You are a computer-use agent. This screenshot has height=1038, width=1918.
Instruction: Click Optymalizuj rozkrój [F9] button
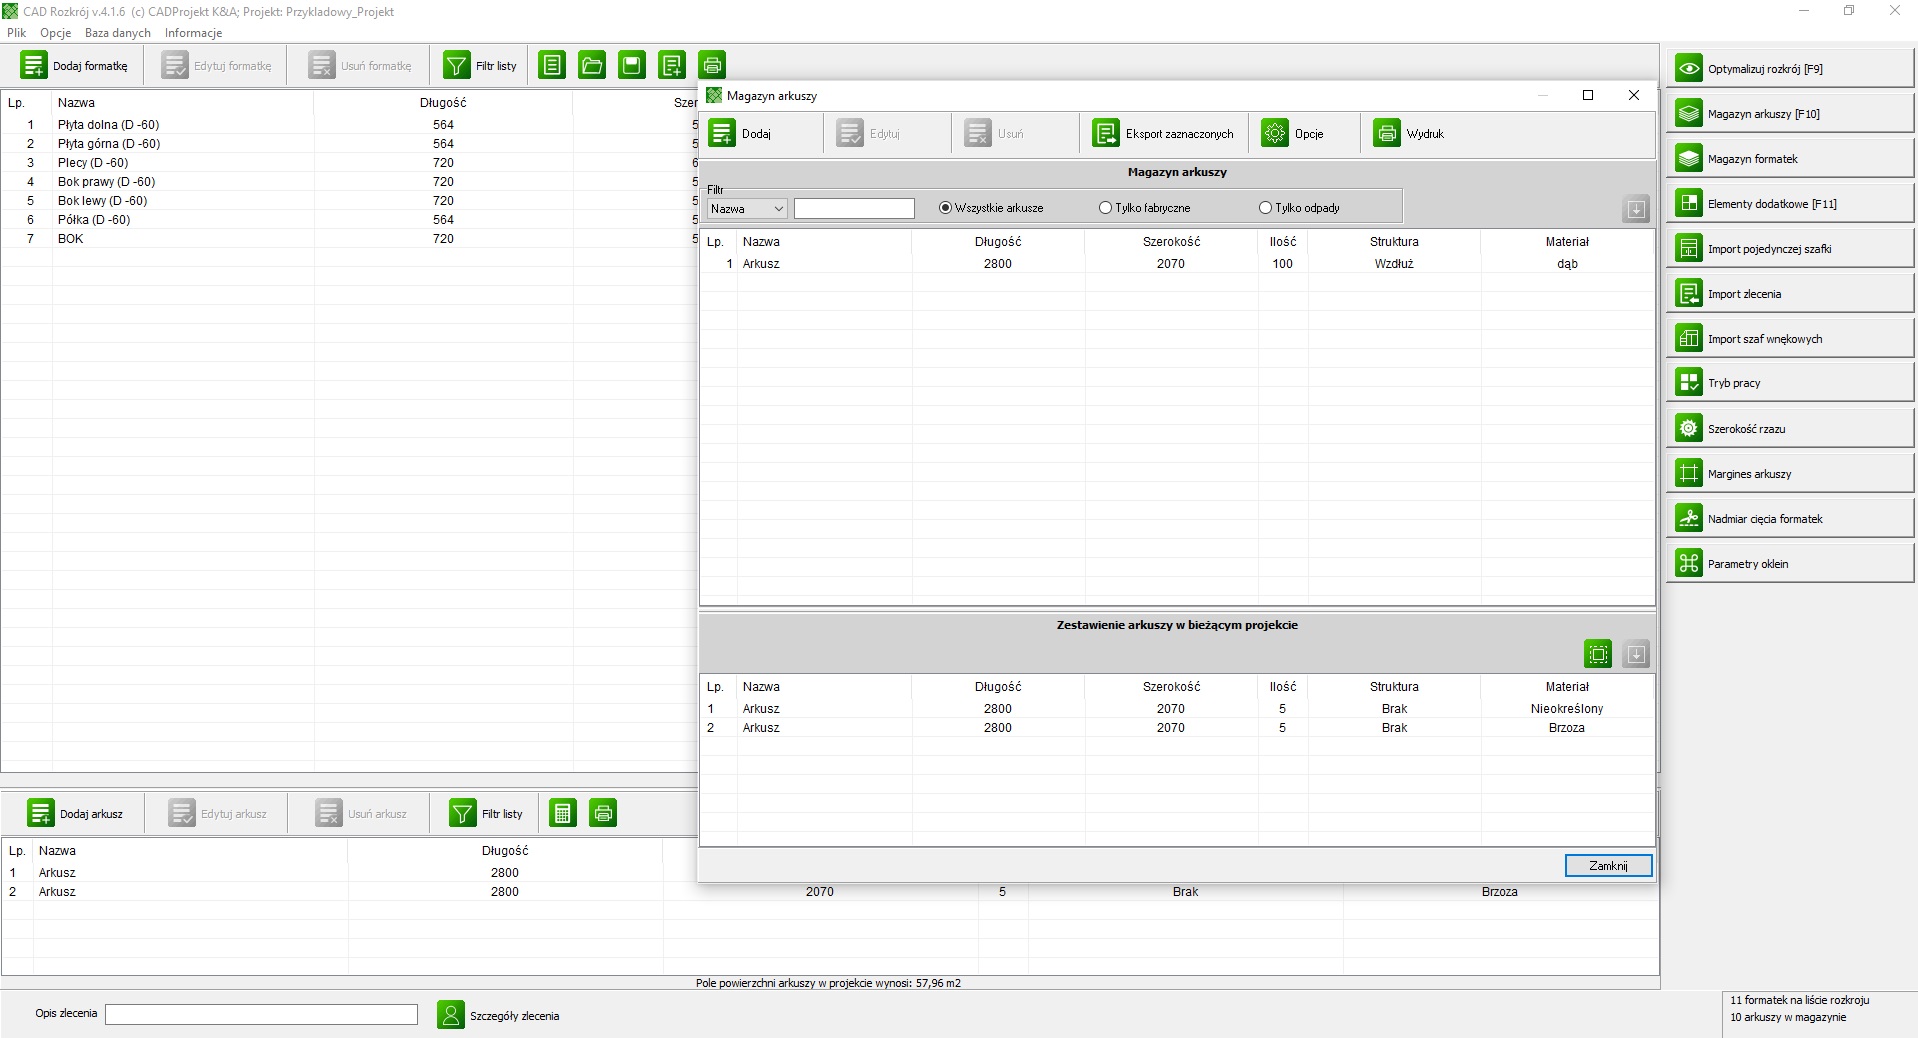coord(1789,69)
